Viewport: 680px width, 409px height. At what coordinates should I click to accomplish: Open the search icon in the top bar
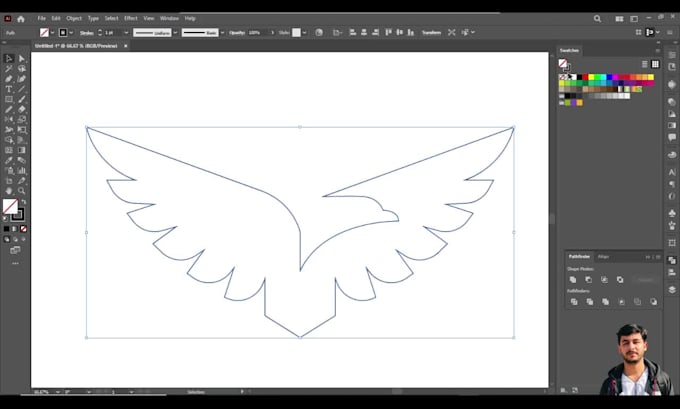pyautogui.click(x=598, y=18)
